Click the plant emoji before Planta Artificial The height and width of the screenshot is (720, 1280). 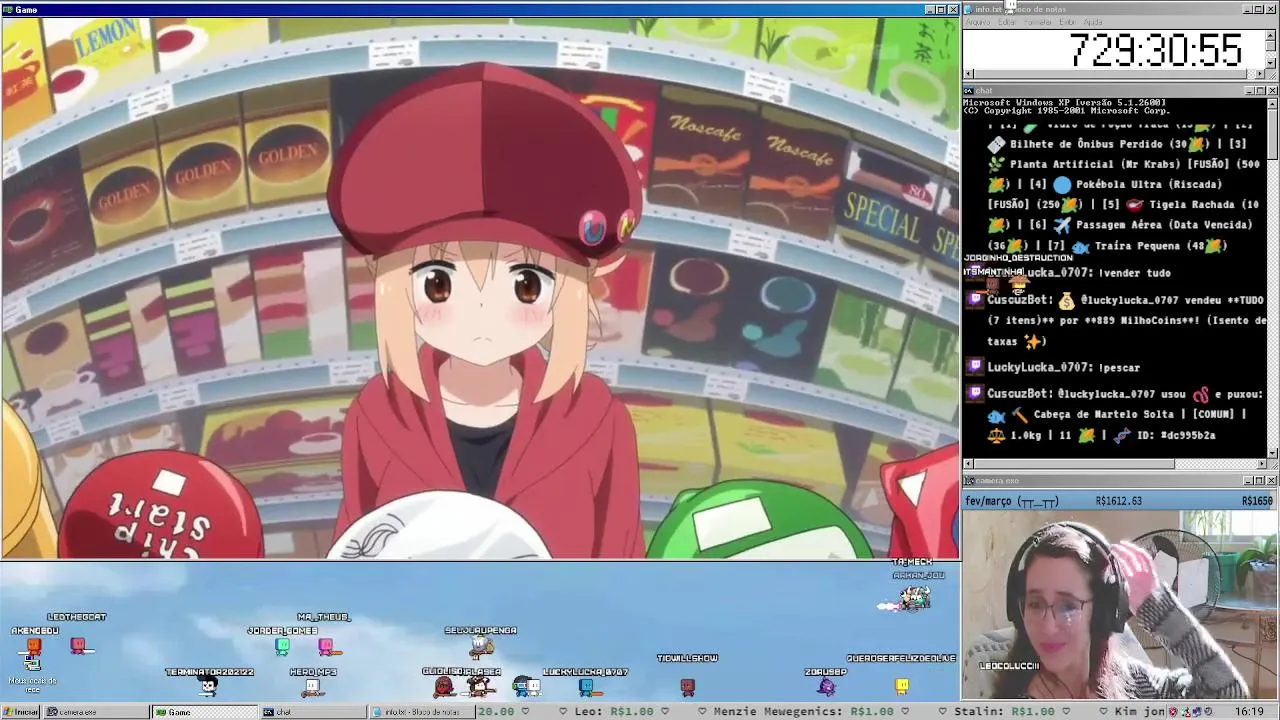pyautogui.click(x=996, y=164)
